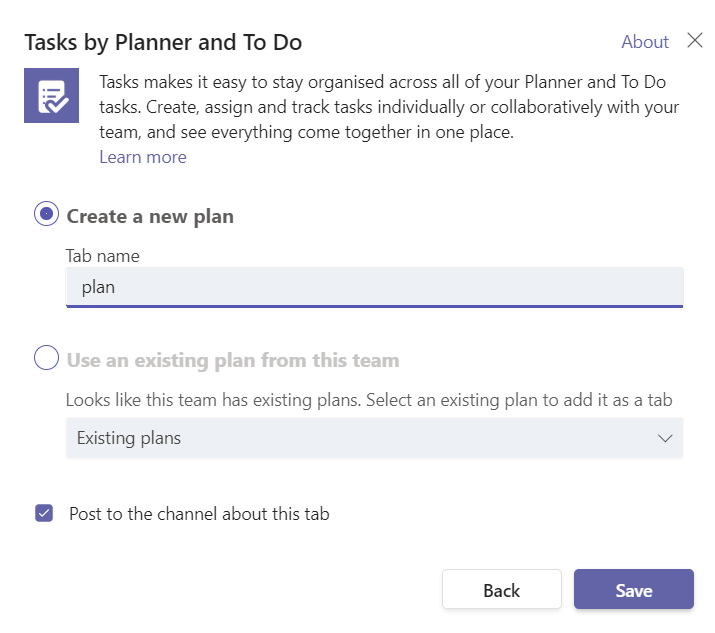Click the Tasks by Planner and To Do title
The width and height of the screenshot is (715, 633).
[163, 42]
